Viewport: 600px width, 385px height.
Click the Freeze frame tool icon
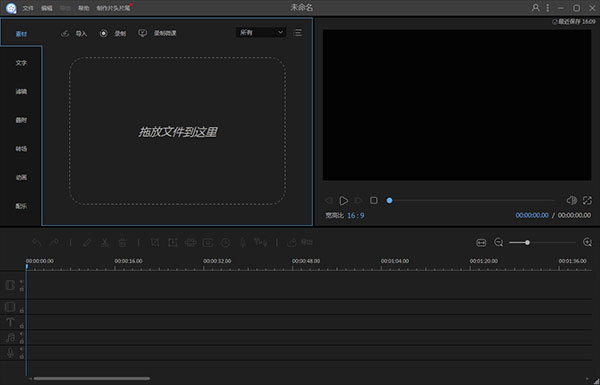(208, 243)
